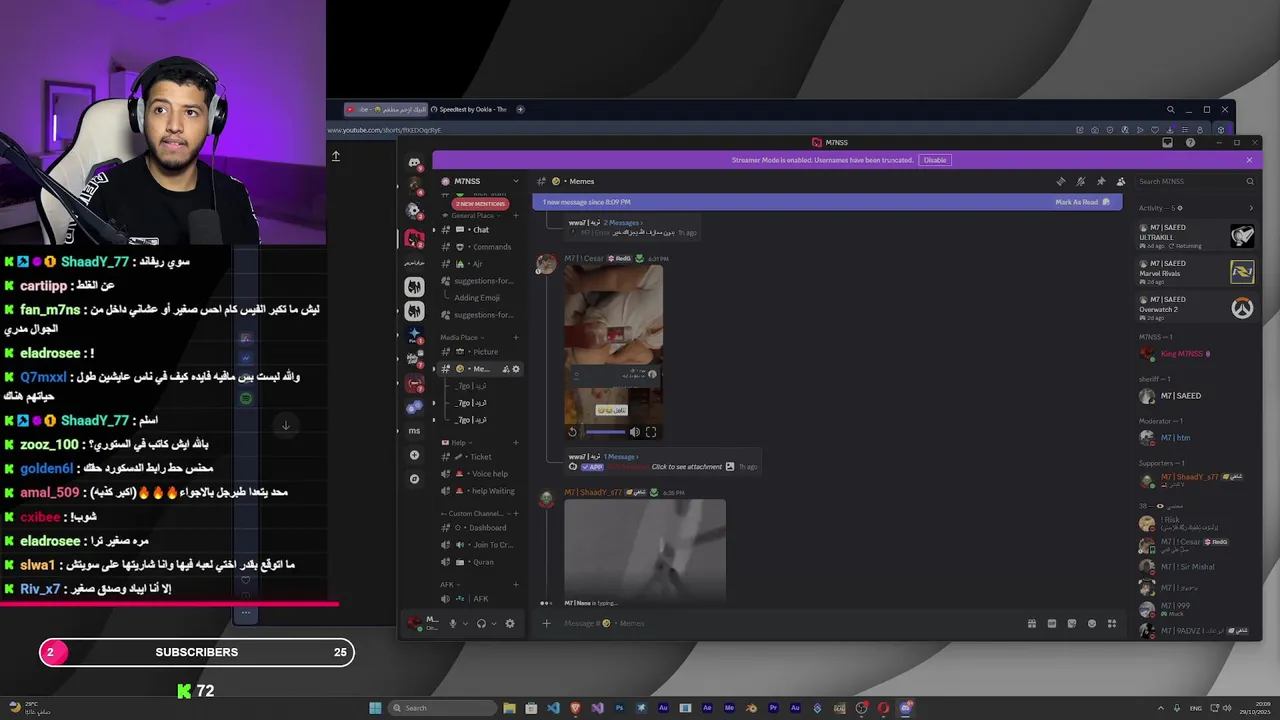Open the Apps launcher icon in message bar
This screenshot has width=1280, height=720.
[x=1112, y=623]
